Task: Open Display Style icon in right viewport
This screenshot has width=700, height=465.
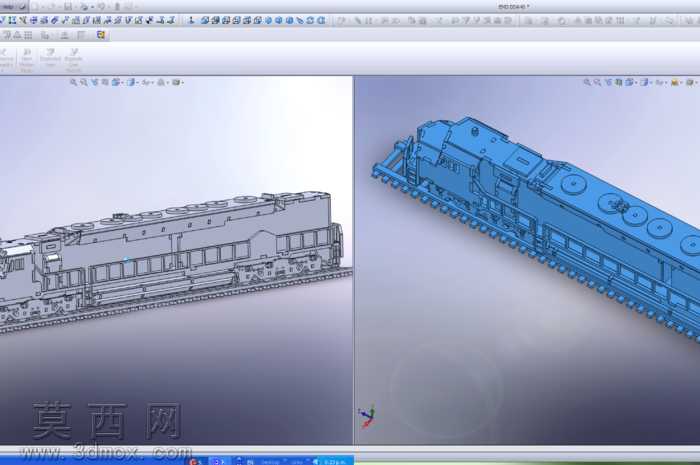Action: 644,83
